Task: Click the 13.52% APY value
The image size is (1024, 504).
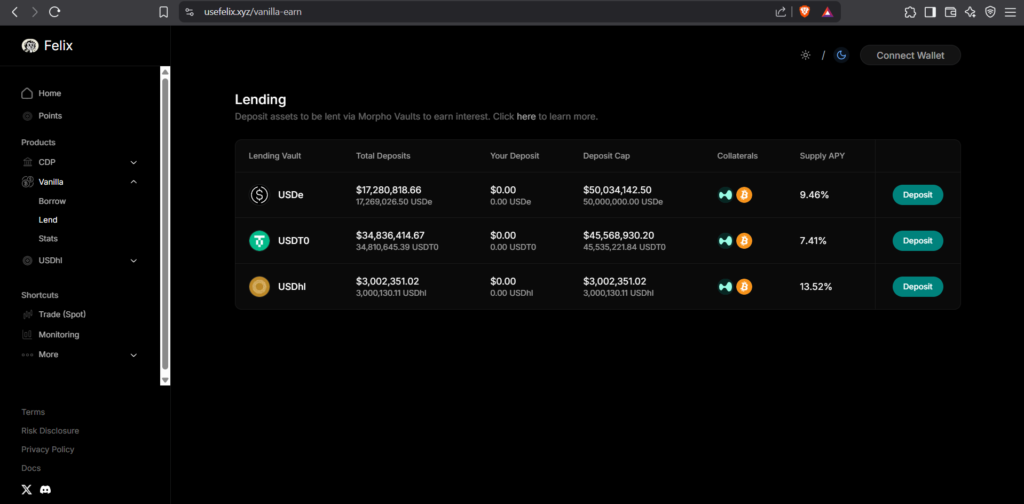Action: pyautogui.click(x=816, y=286)
